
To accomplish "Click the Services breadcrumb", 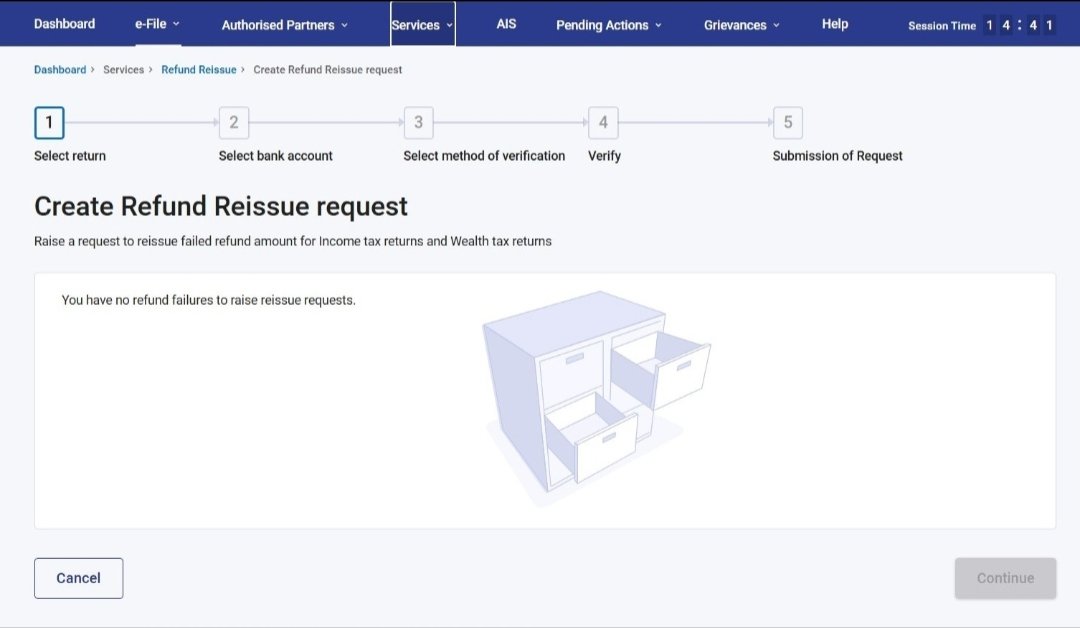I will coord(123,70).
